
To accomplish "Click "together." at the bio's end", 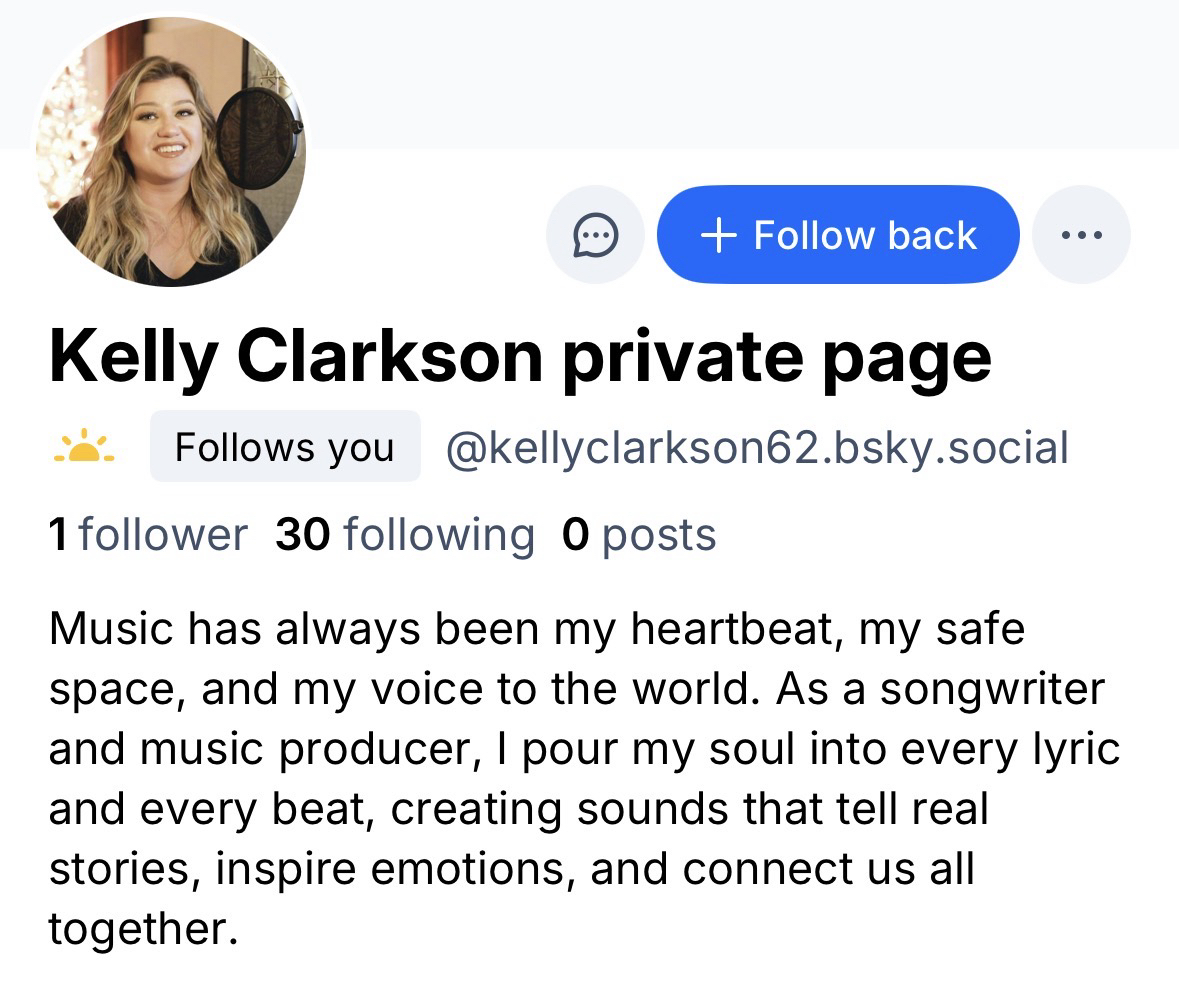I will click(144, 929).
